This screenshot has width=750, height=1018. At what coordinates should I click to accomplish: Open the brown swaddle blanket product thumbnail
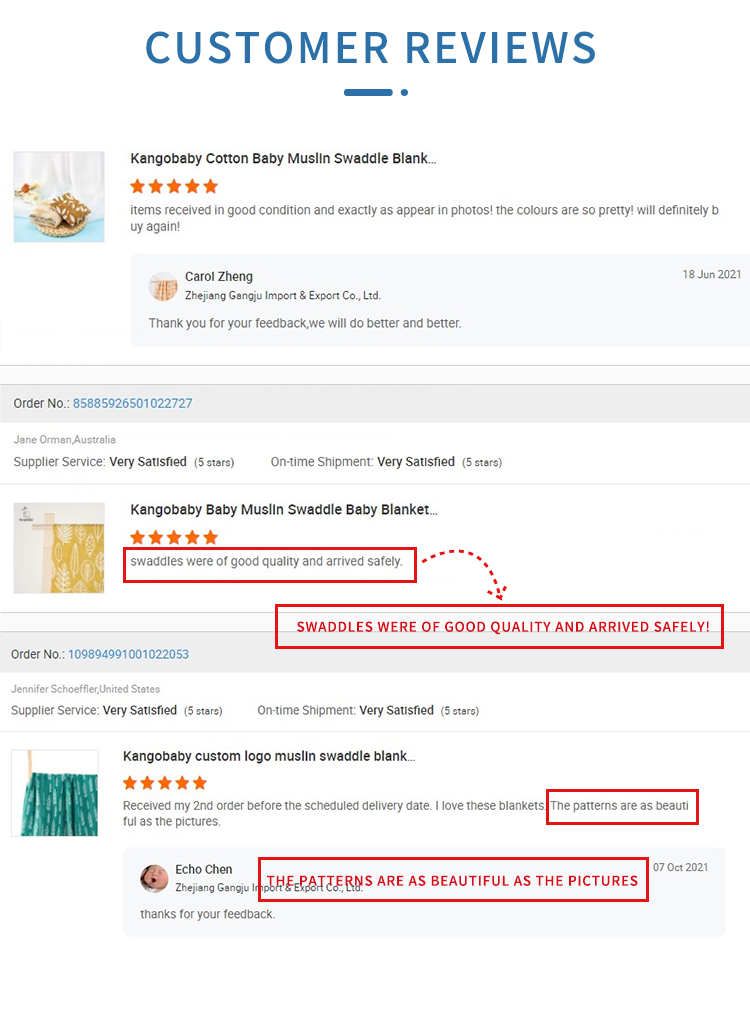click(x=59, y=197)
